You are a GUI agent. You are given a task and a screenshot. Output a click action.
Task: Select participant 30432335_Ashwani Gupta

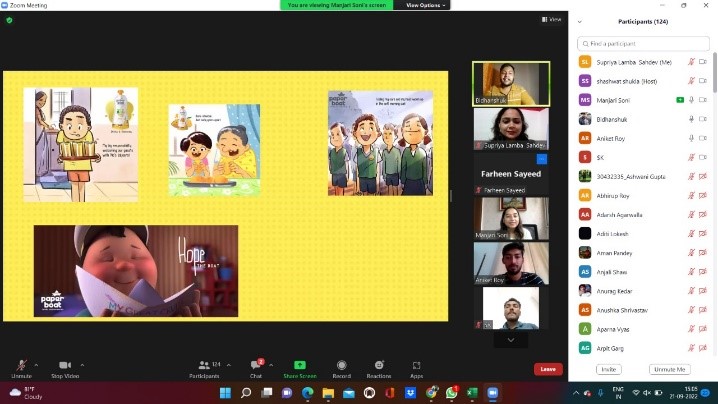pos(643,176)
